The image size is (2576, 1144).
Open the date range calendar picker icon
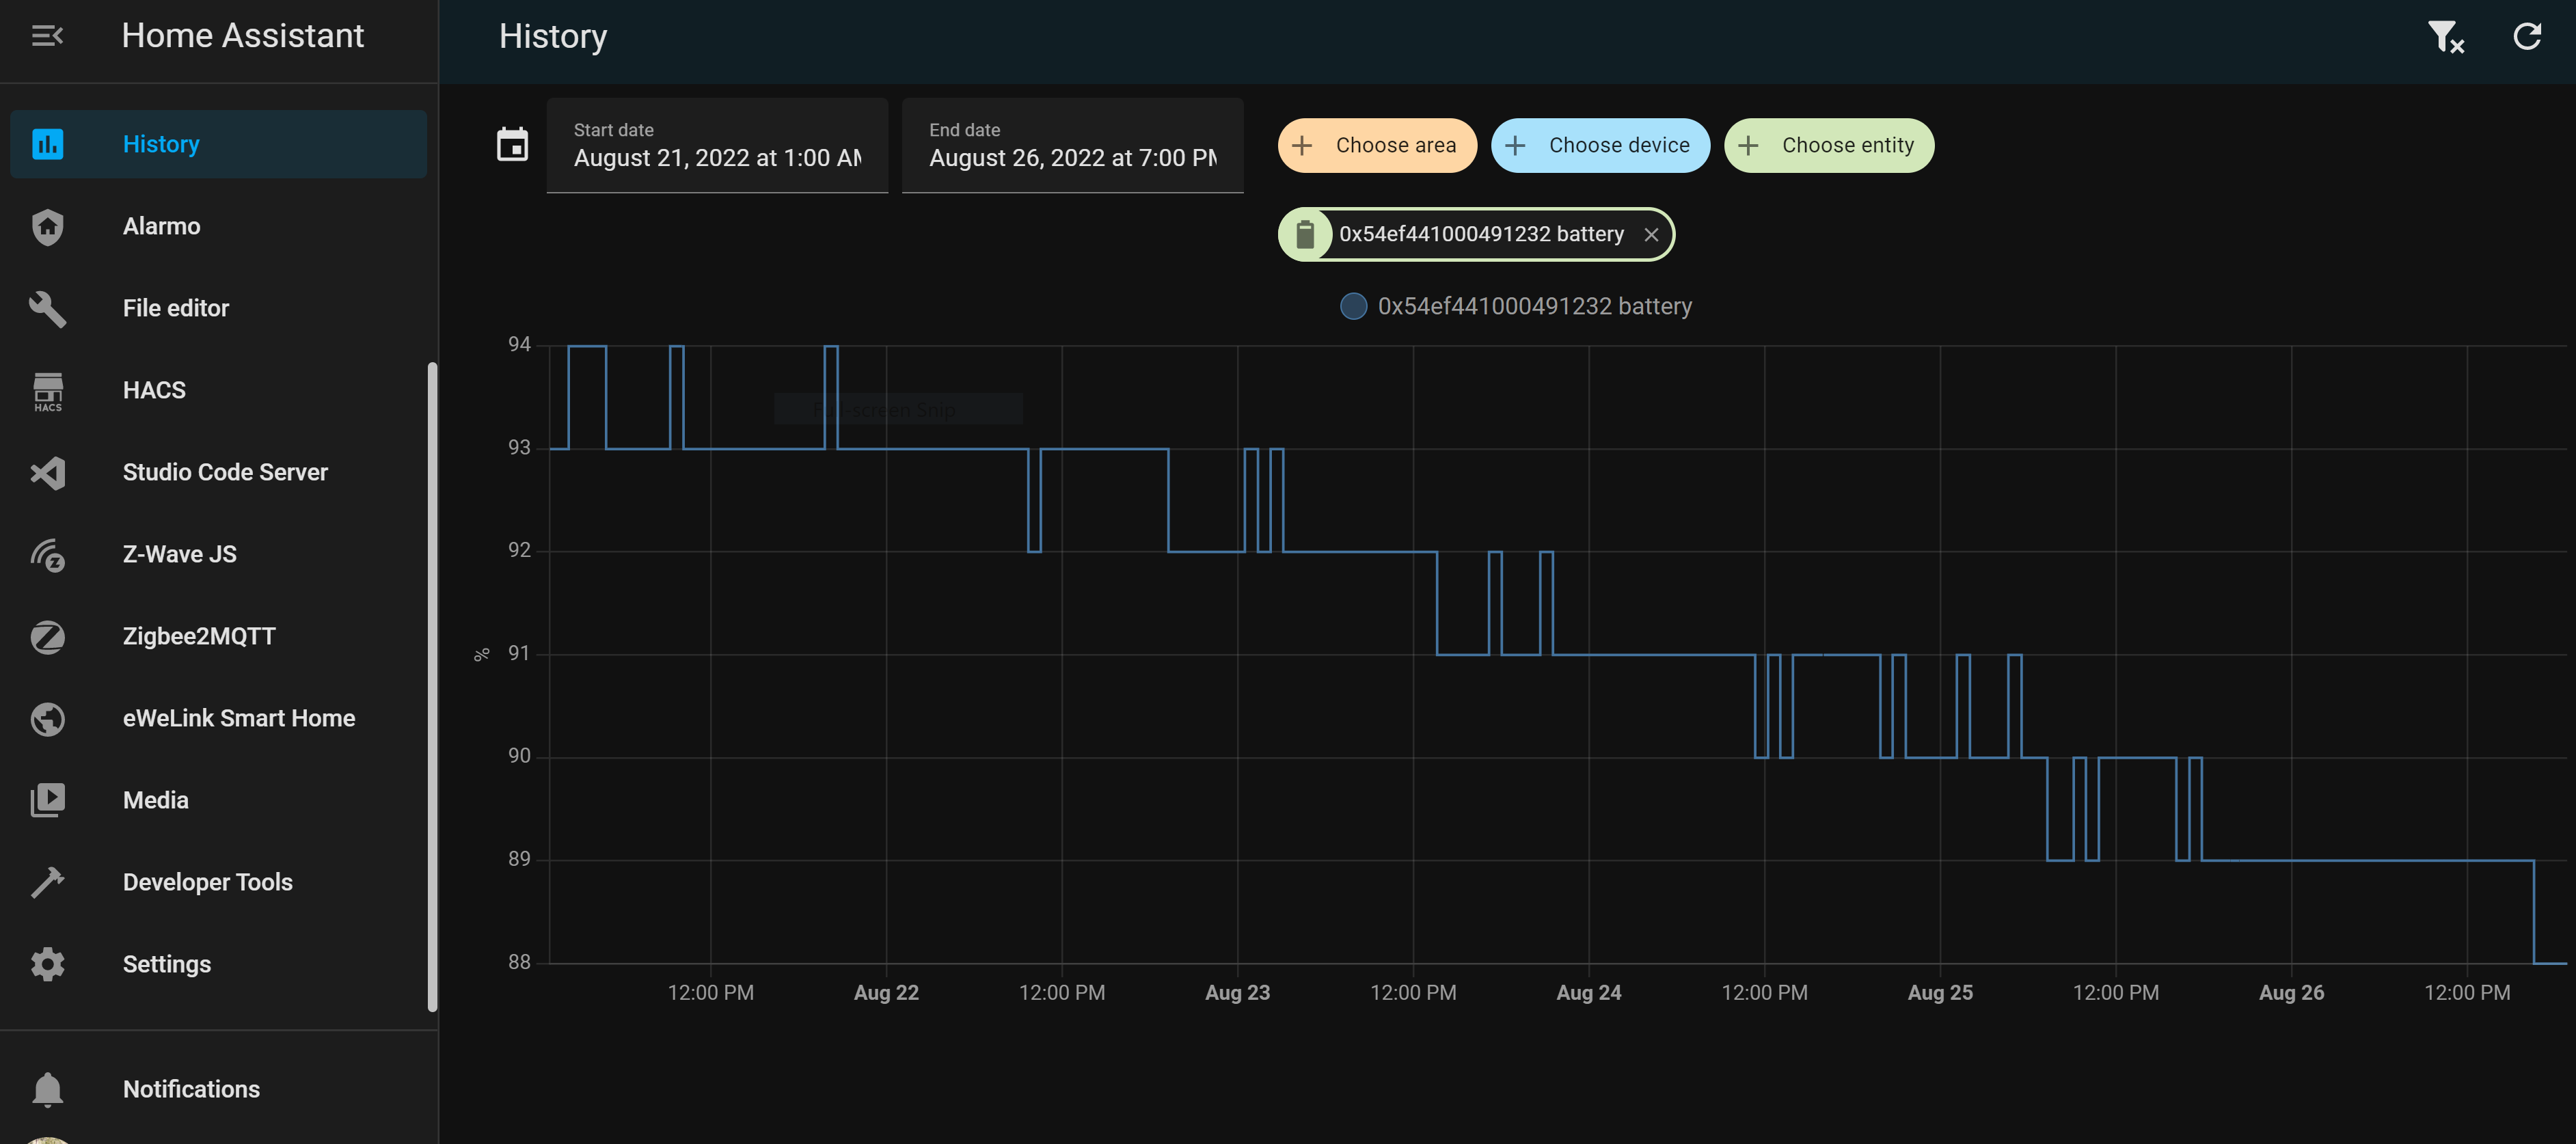coord(512,145)
